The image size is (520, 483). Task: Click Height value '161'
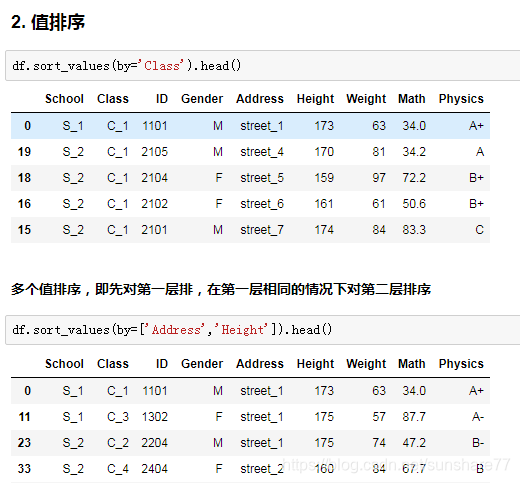pos(324,204)
